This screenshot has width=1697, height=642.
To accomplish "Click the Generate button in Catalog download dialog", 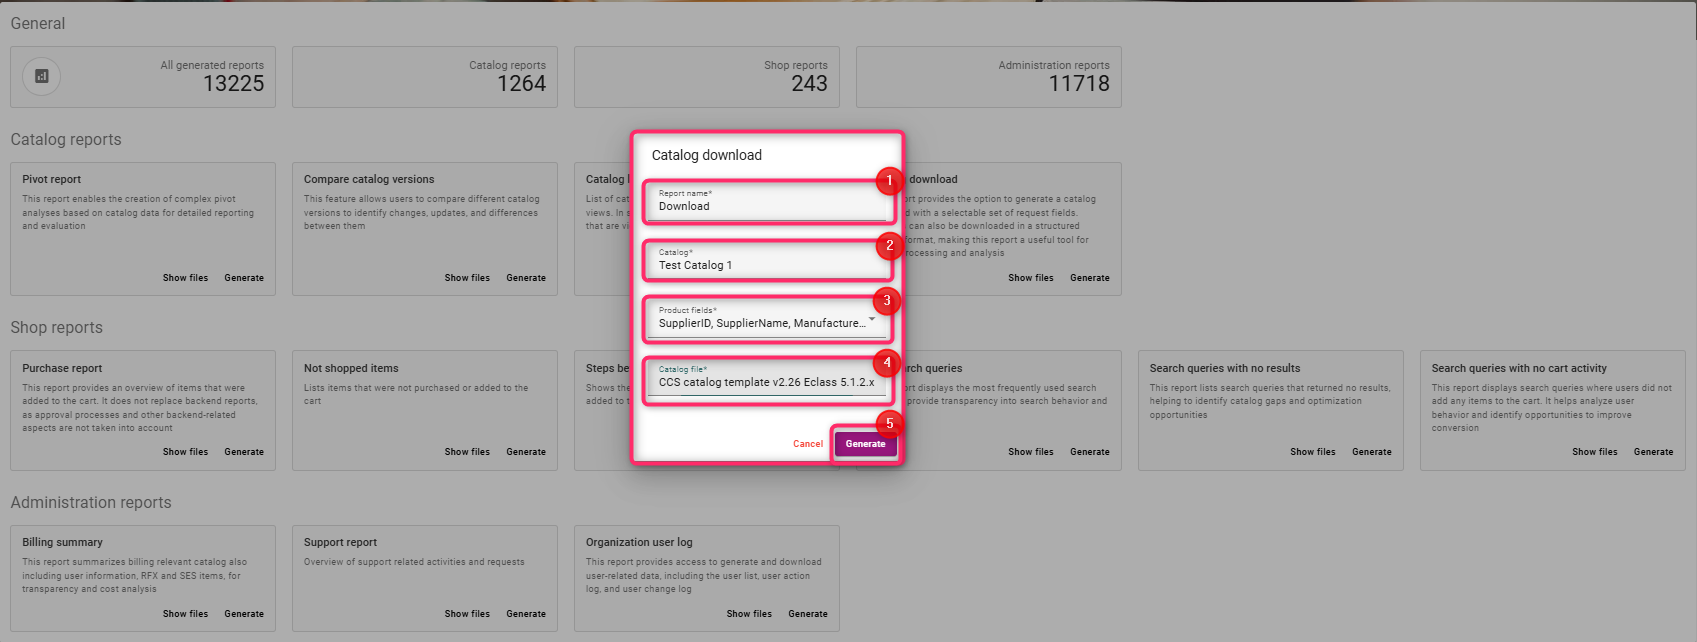I will pos(865,444).
